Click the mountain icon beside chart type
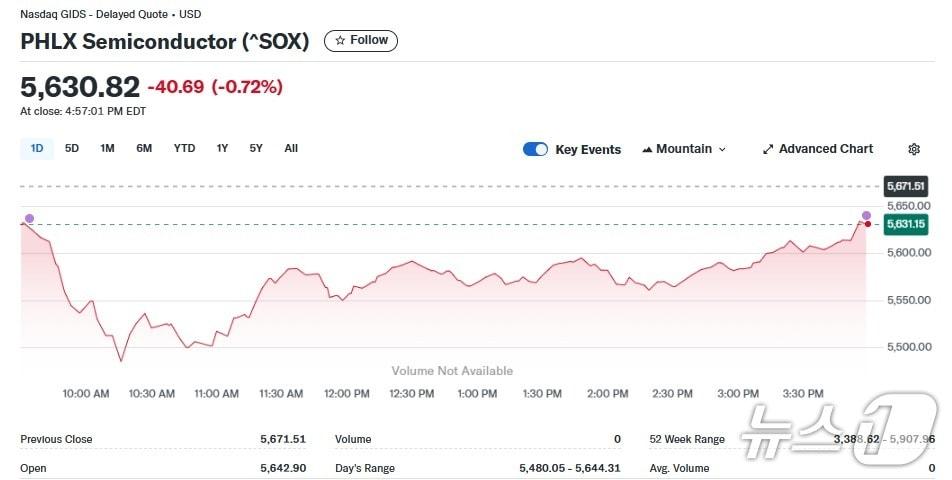952x480 pixels. (x=647, y=149)
